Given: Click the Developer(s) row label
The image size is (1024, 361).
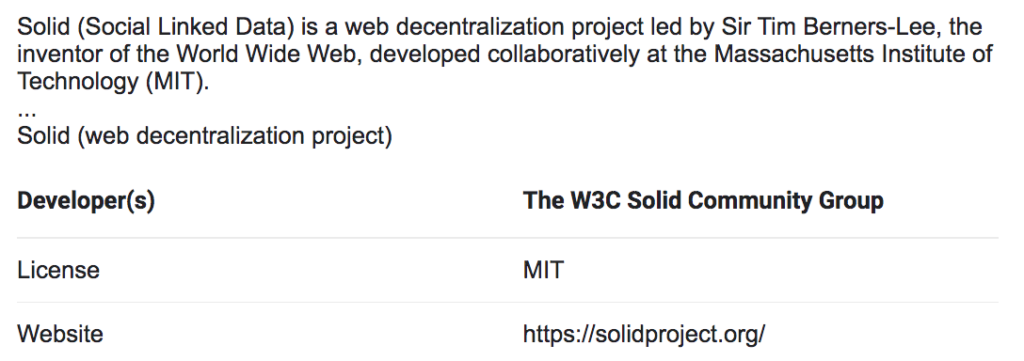Looking at the screenshot, I should (x=86, y=201).
